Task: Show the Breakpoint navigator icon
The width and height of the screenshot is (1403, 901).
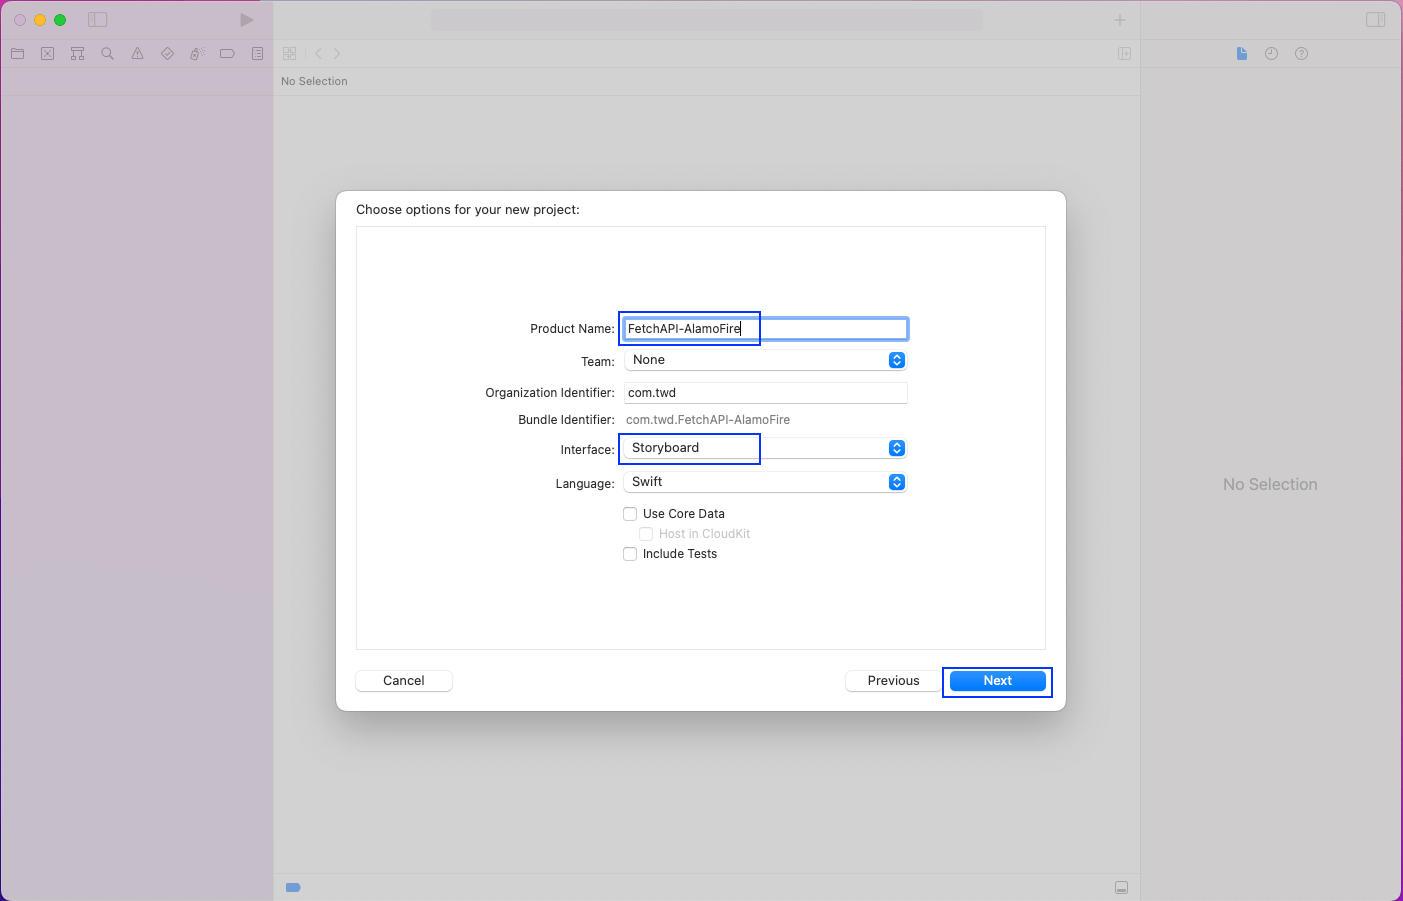Action: (228, 54)
